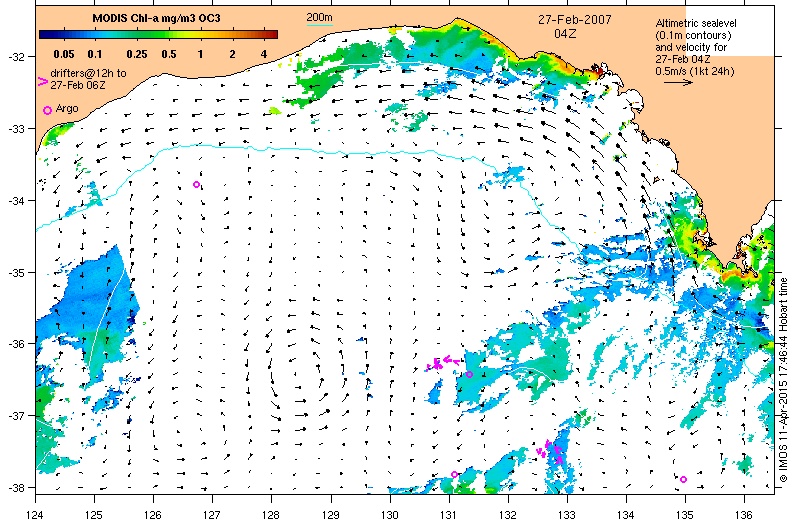The height and width of the screenshot is (520, 800).
Task: Click the magenta drifter track cluster near 131E, 36S
Action: (x=443, y=363)
